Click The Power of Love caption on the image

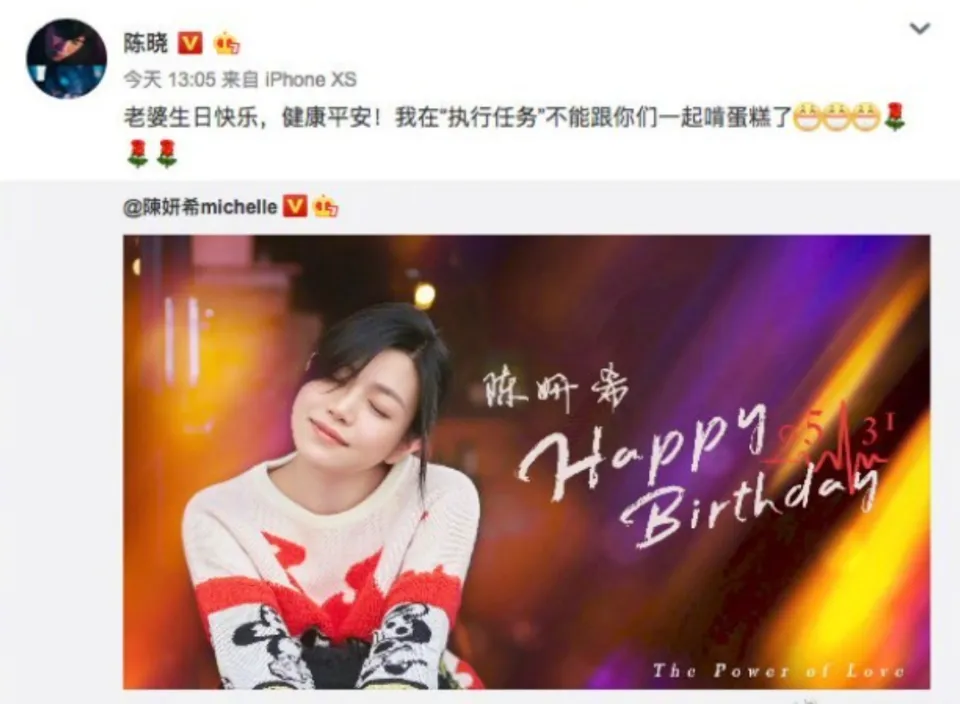point(779,671)
